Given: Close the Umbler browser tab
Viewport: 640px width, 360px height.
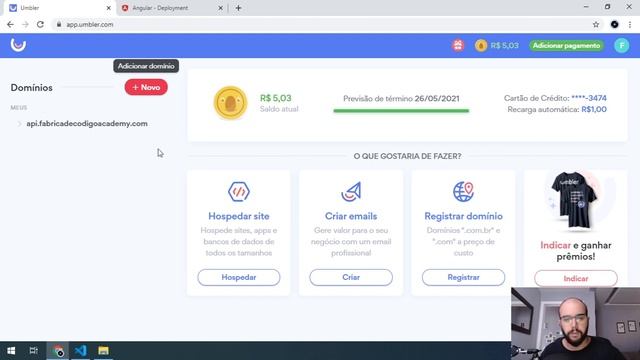Looking at the screenshot, I should tap(109, 8).
